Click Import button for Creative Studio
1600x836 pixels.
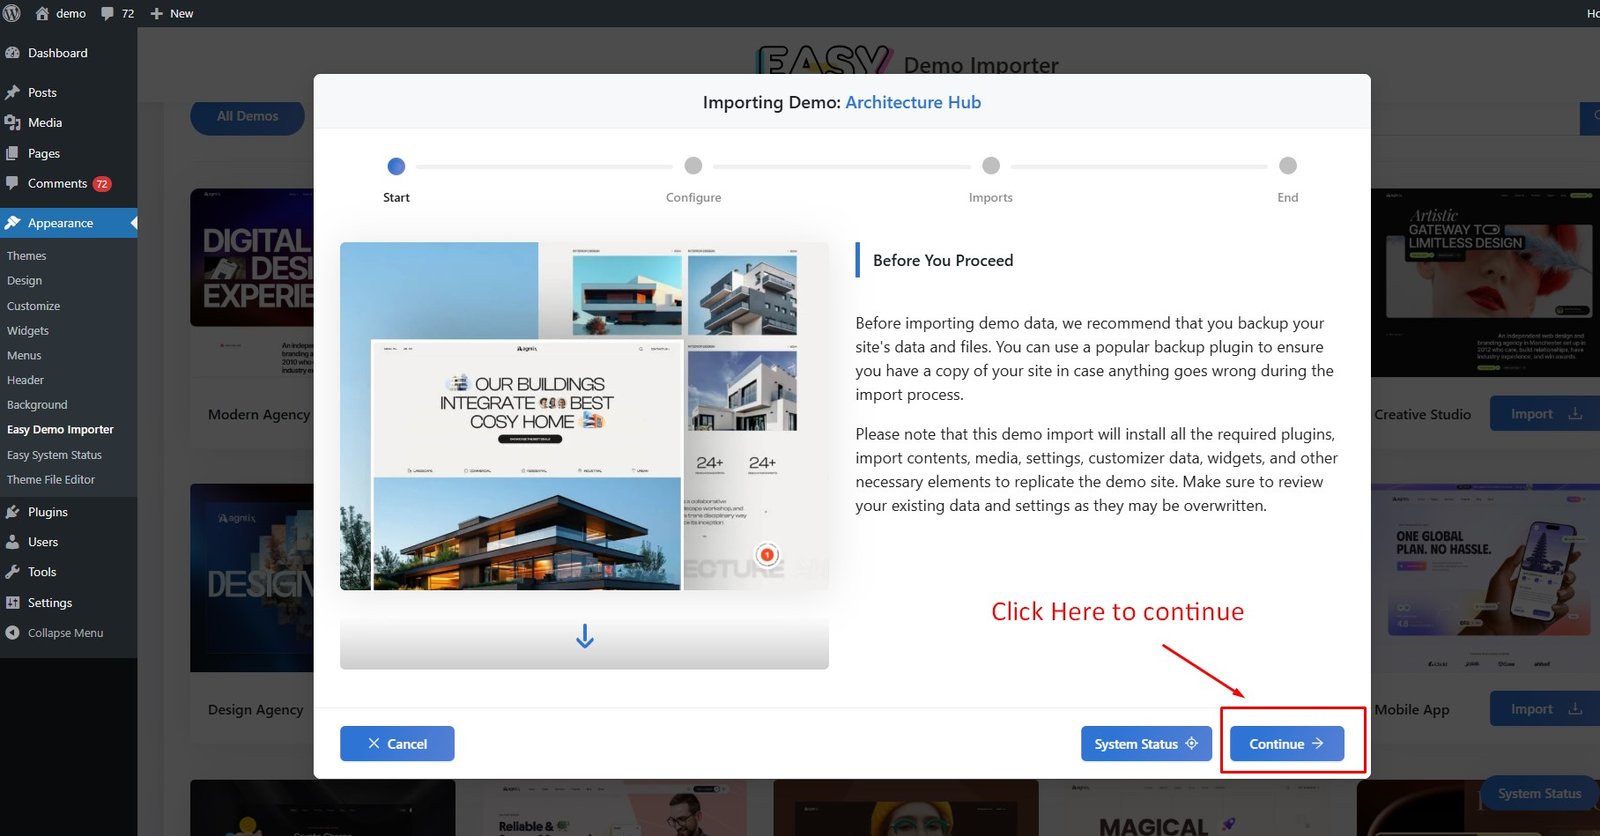pos(1545,414)
